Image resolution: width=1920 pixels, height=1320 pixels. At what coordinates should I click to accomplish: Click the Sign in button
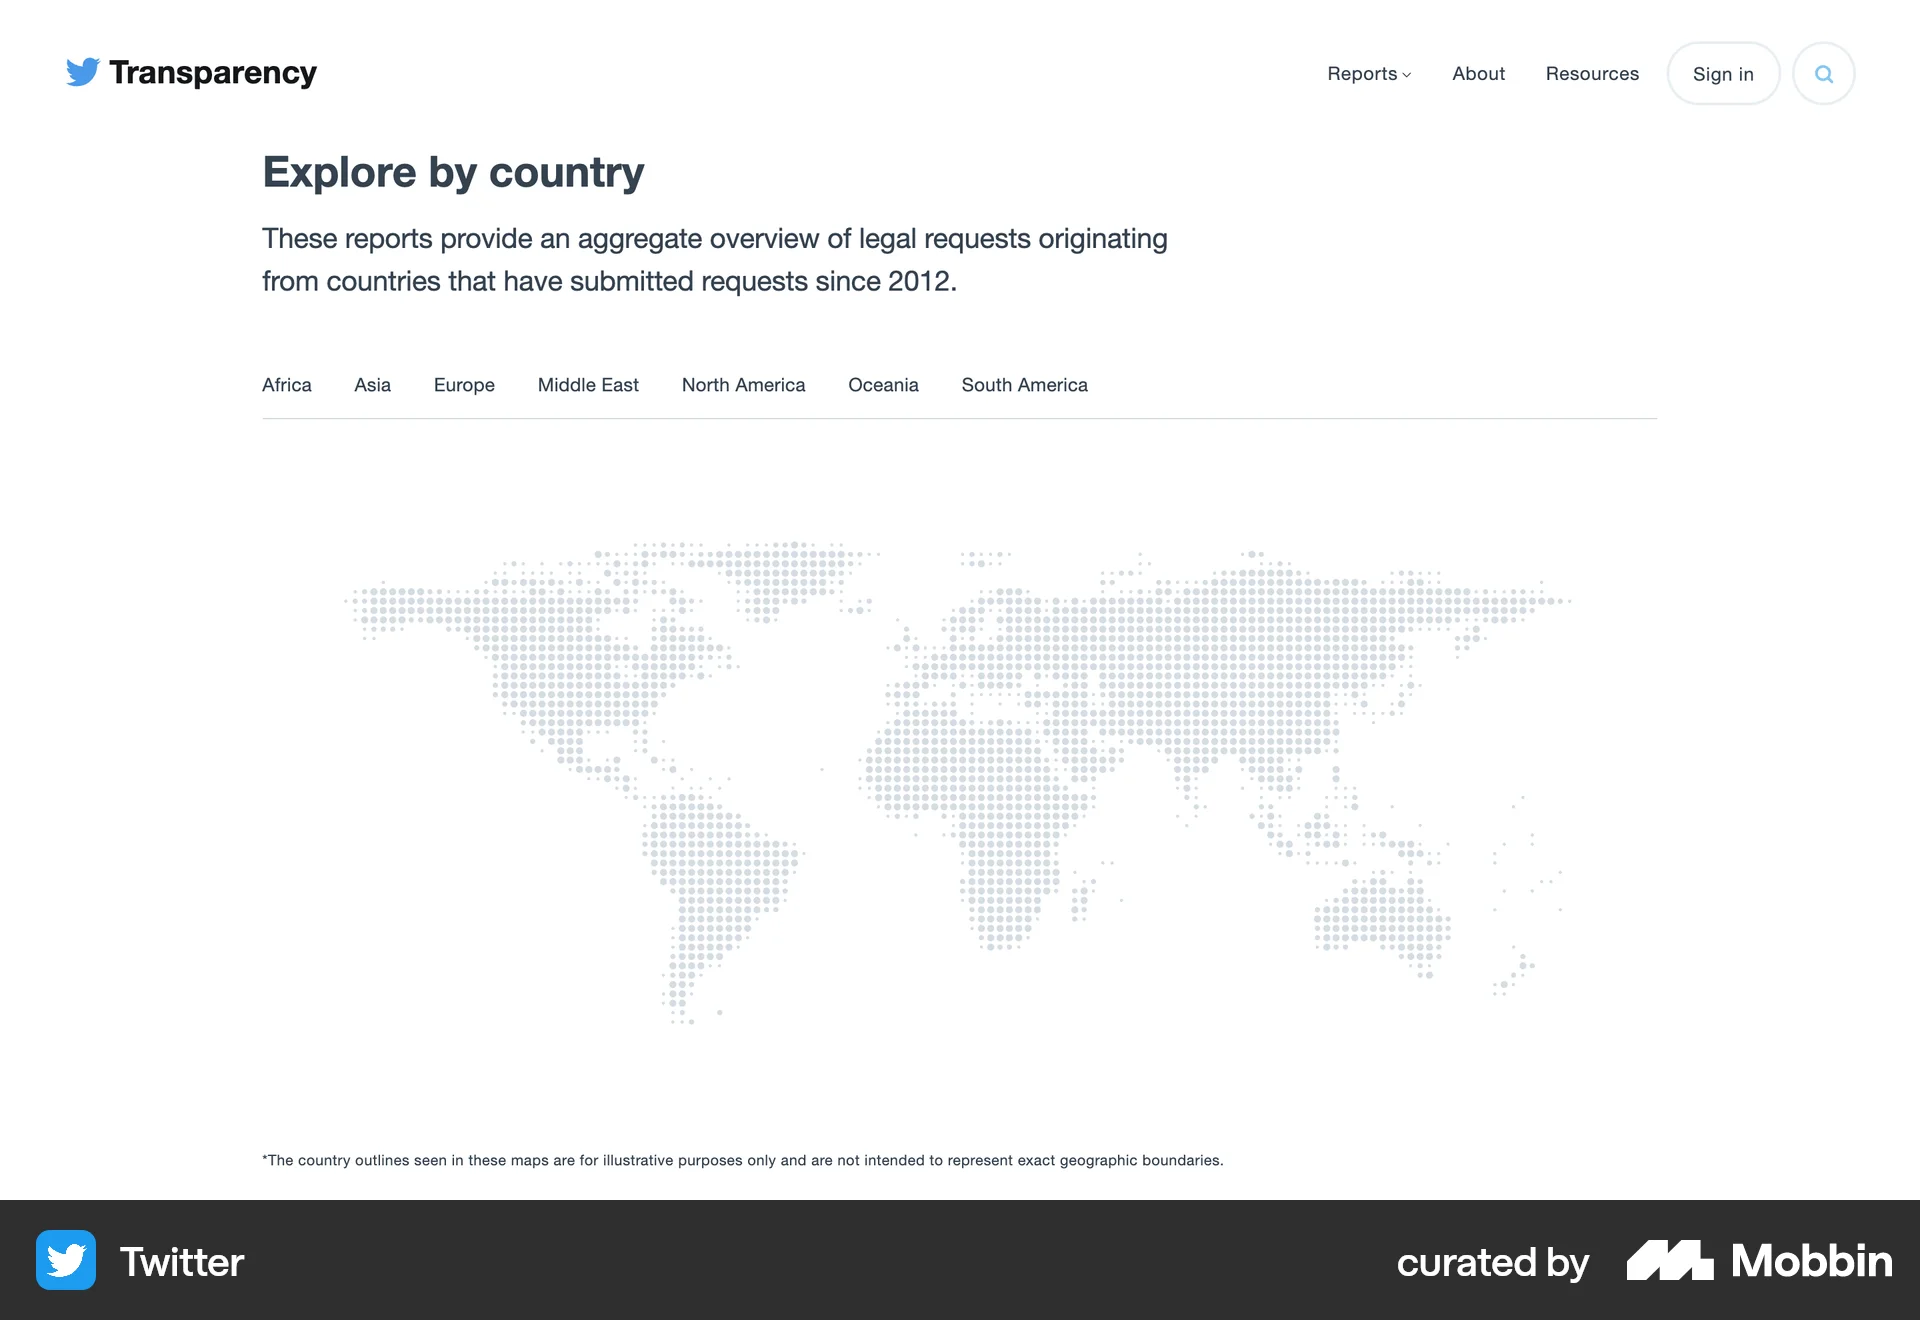tap(1722, 73)
